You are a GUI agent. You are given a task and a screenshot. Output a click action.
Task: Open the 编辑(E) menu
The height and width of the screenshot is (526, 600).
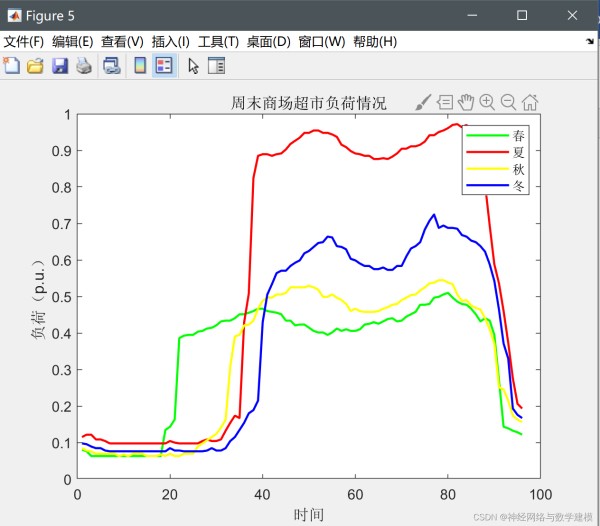pos(73,41)
